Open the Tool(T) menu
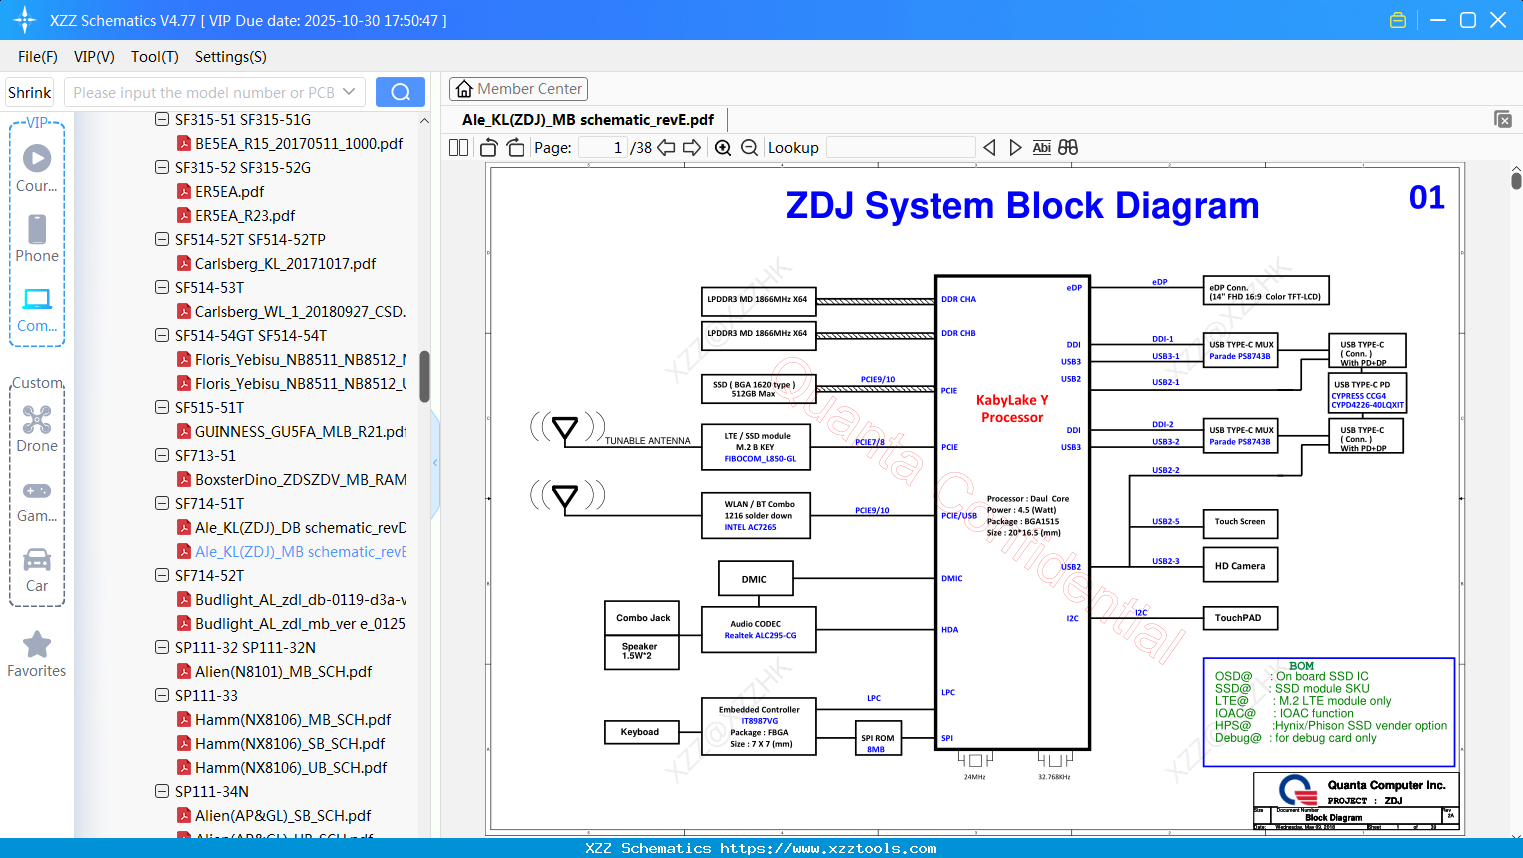 point(155,57)
